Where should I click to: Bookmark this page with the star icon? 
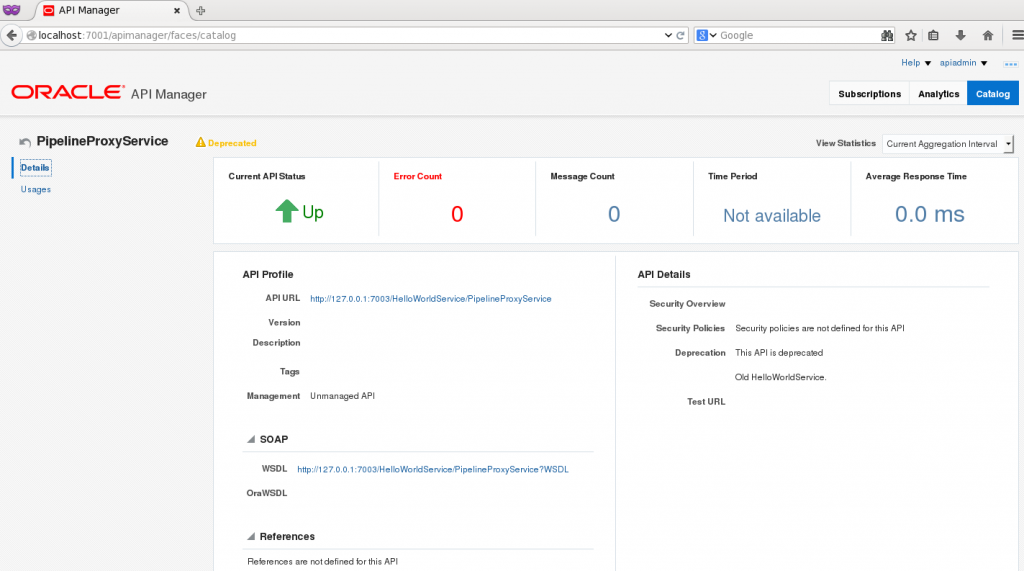(911, 35)
